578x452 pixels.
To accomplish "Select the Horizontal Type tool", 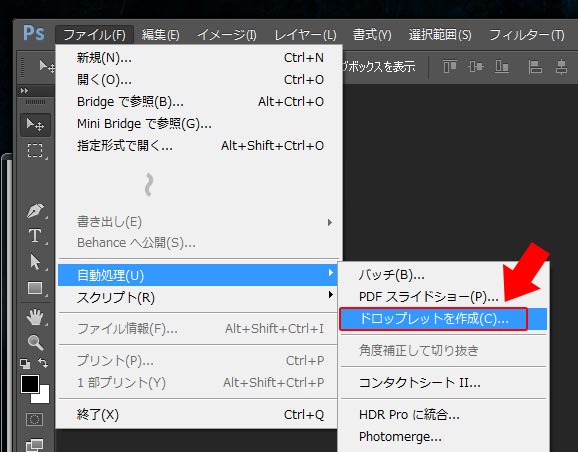I will coord(35,236).
